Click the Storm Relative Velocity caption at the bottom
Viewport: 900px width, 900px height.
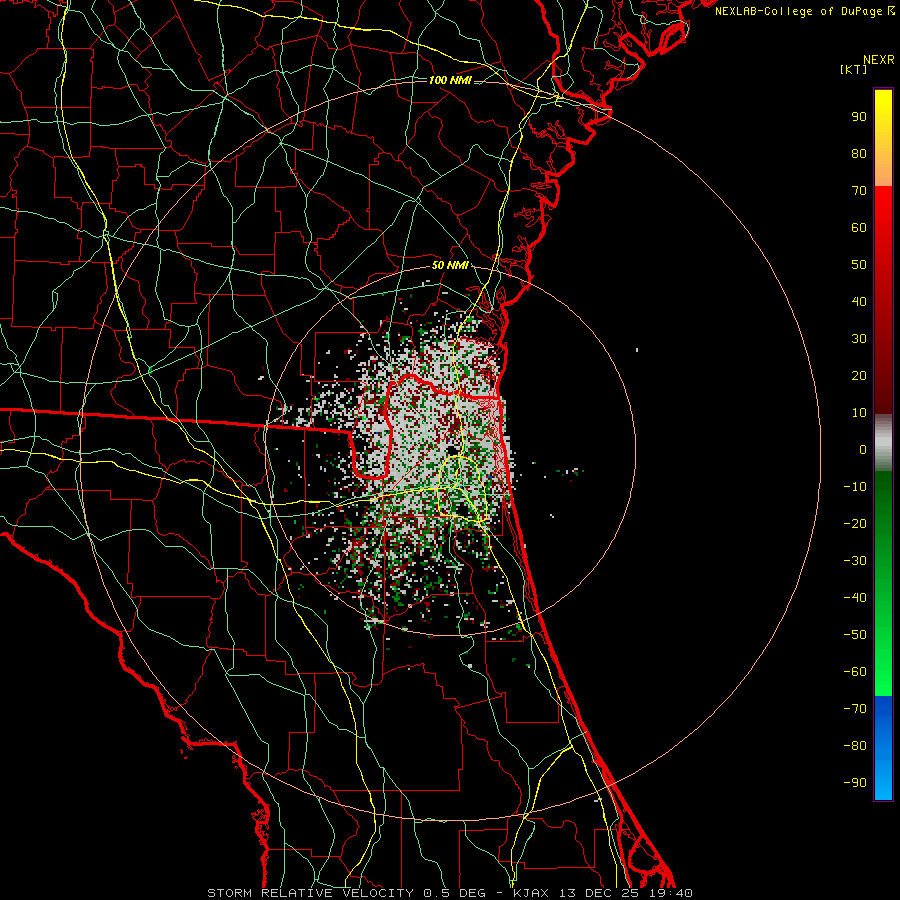point(450,893)
